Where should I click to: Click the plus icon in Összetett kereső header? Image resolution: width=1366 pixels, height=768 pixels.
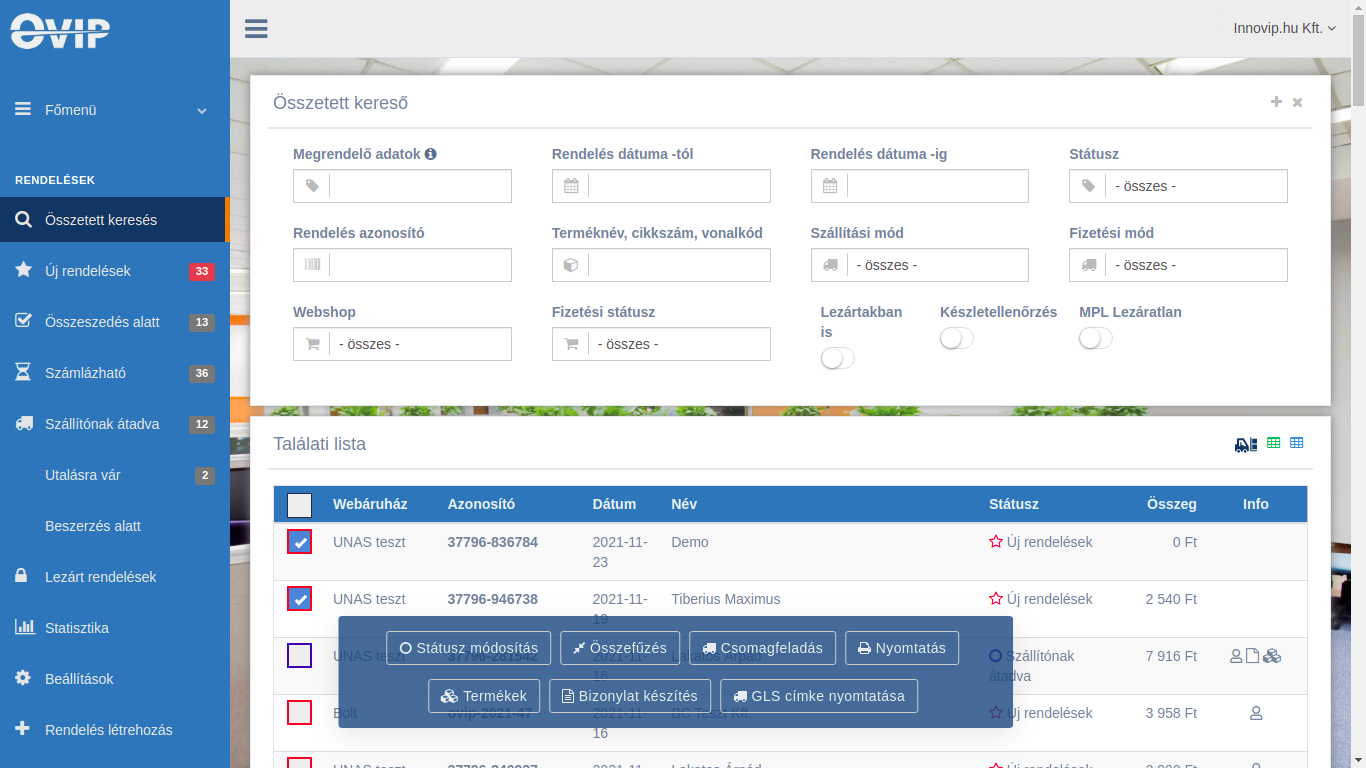pos(1276,102)
